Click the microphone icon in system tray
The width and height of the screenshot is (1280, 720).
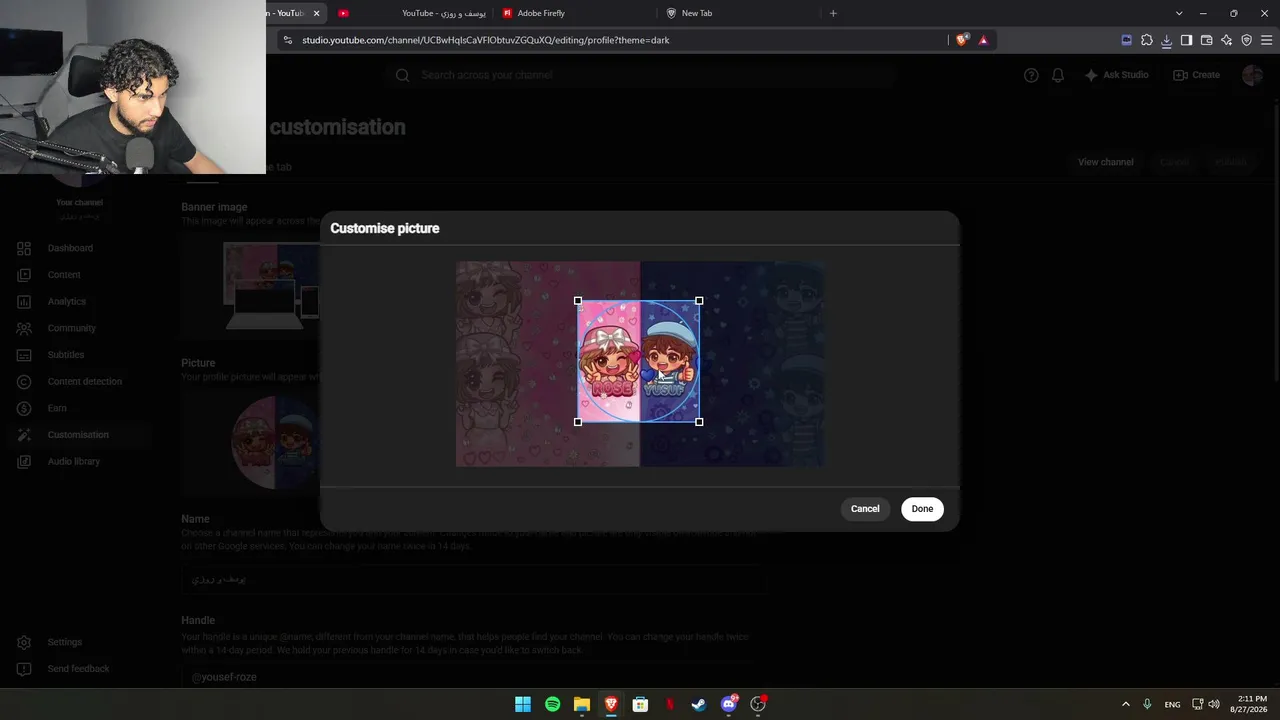[1147, 704]
